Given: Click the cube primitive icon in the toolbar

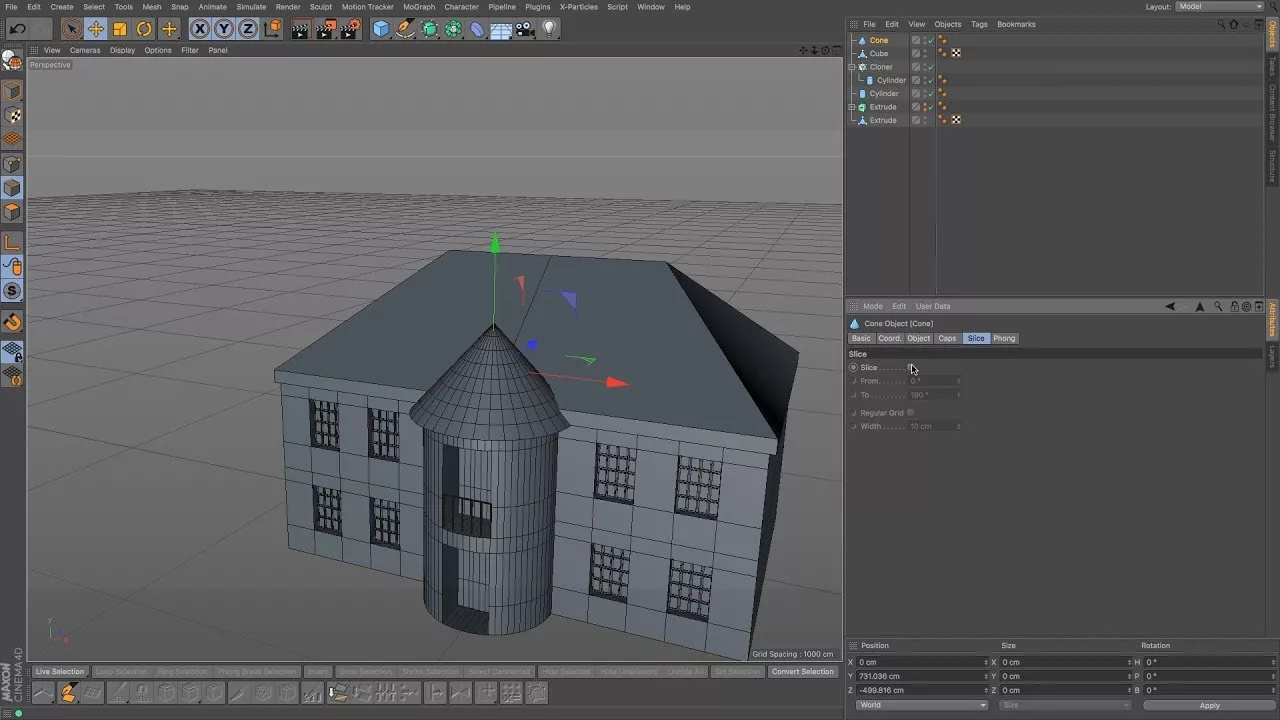Looking at the screenshot, I should click(381, 29).
